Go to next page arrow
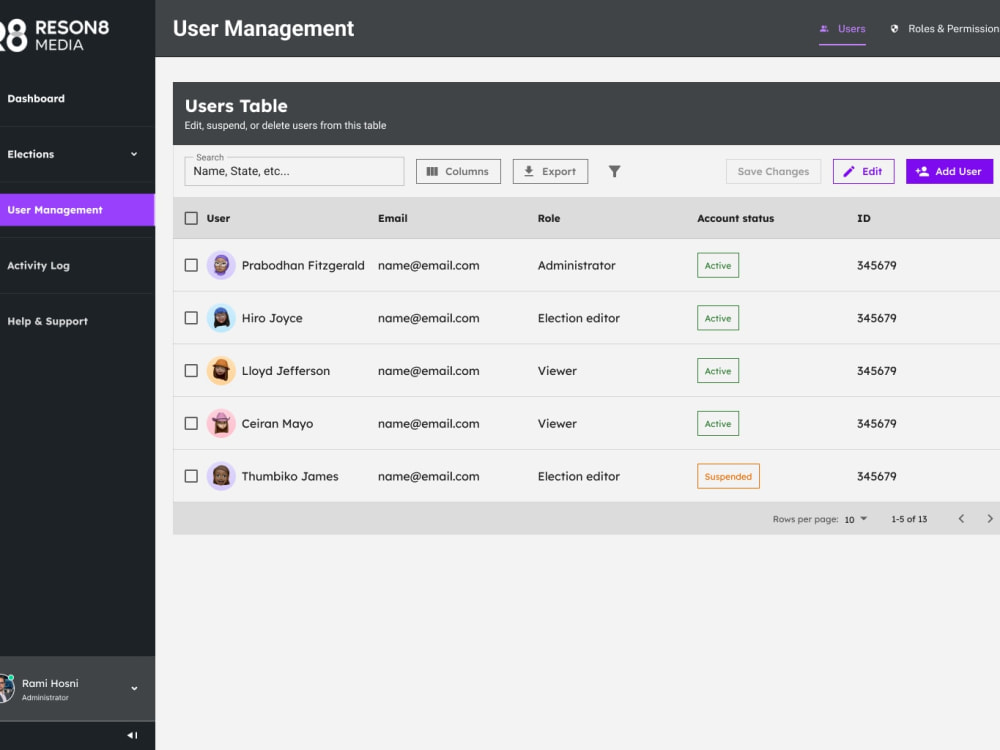 tap(989, 519)
